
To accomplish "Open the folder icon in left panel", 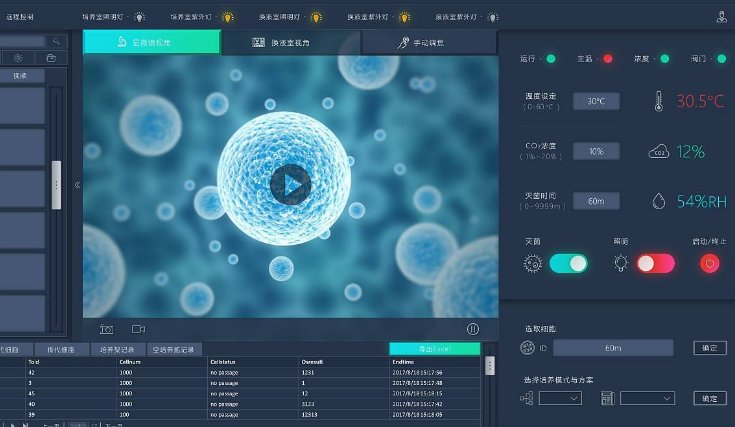I will [x=51, y=58].
